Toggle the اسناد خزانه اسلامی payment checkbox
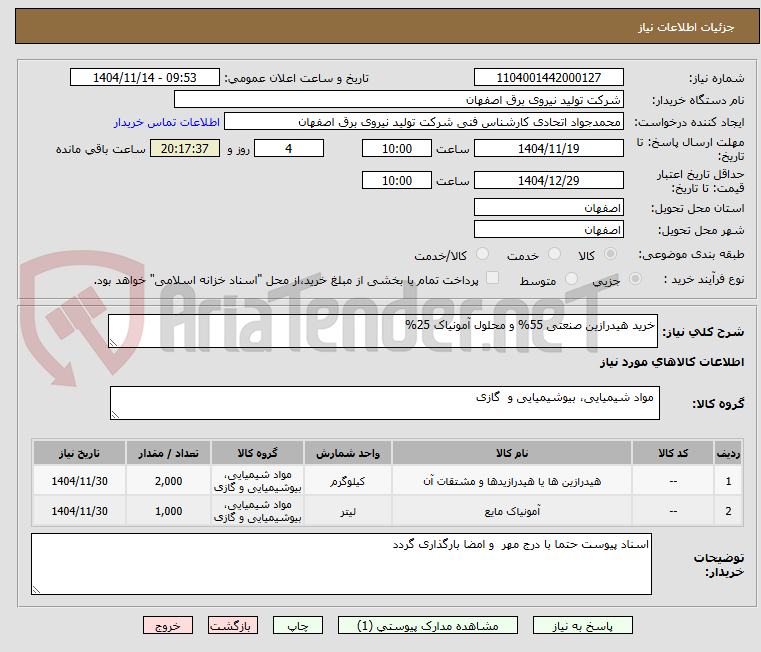761x652 pixels. [x=492, y=278]
